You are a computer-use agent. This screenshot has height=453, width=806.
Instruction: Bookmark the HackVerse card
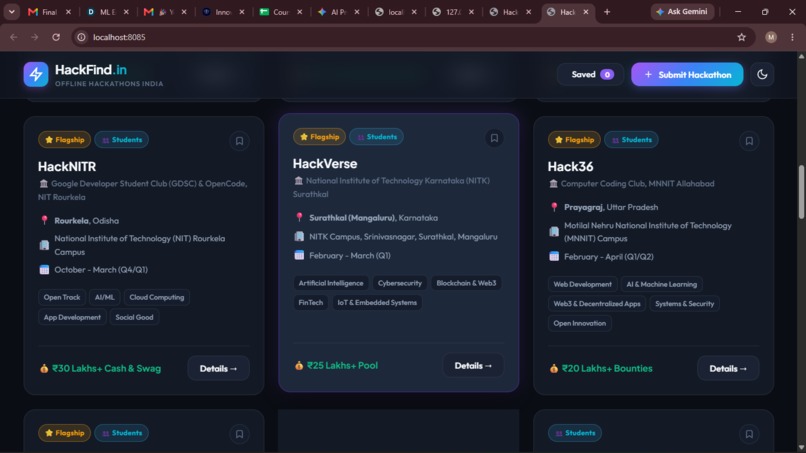pyautogui.click(x=494, y=138)
